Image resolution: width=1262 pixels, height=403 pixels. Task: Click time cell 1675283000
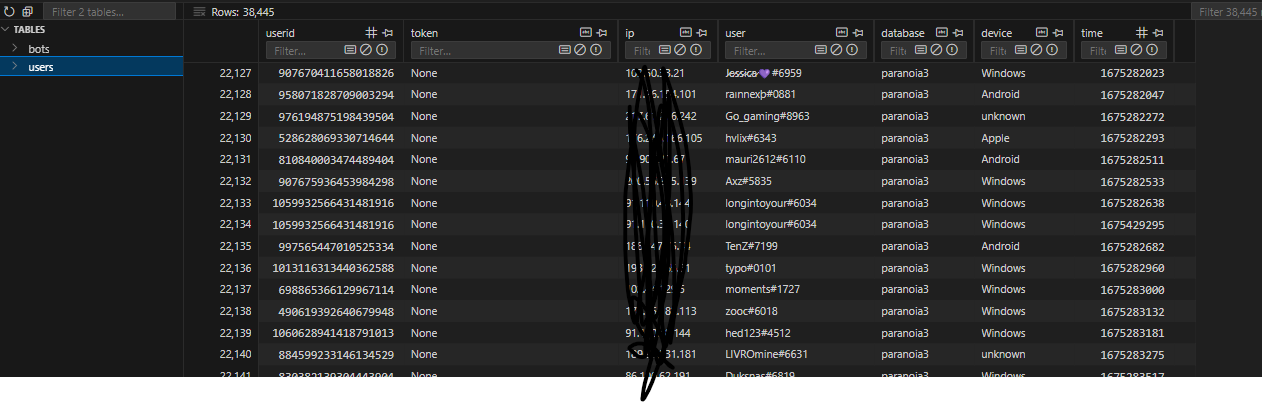coord(1132,290)
